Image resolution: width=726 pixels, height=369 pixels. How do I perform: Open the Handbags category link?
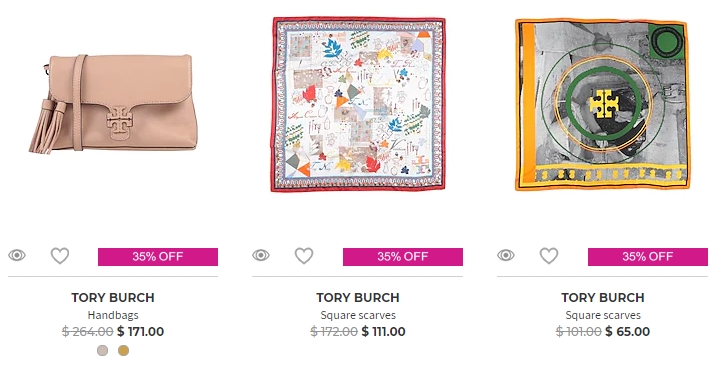pyautogui.click(x=113, y=315)
